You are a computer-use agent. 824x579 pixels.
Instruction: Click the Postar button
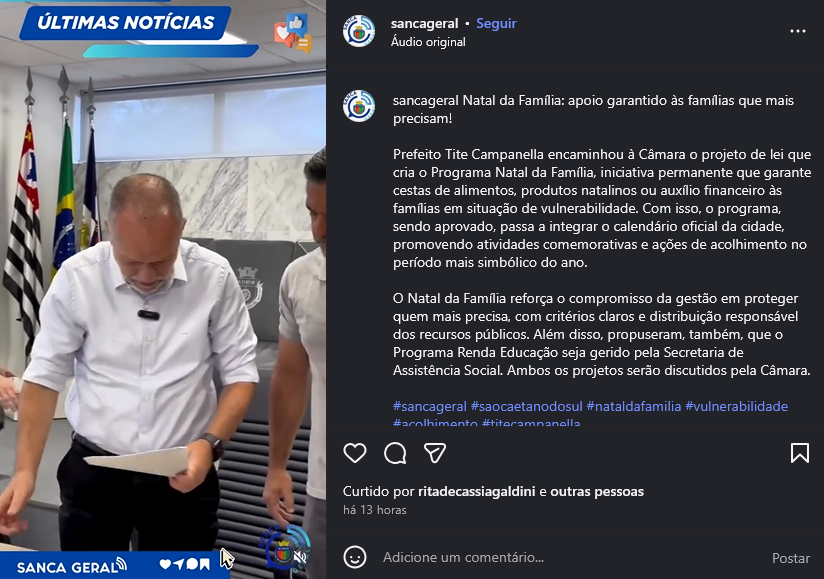(791, 558)
